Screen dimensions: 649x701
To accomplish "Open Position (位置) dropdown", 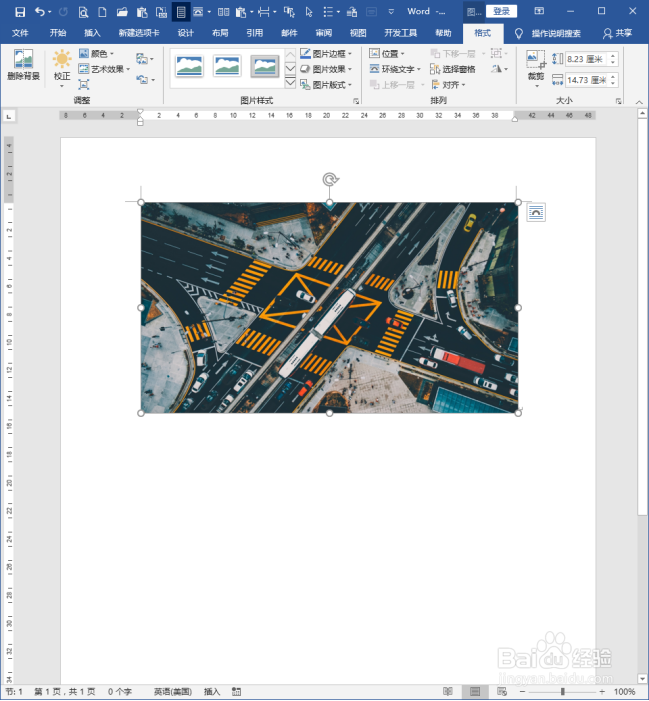I will point(387,54).
